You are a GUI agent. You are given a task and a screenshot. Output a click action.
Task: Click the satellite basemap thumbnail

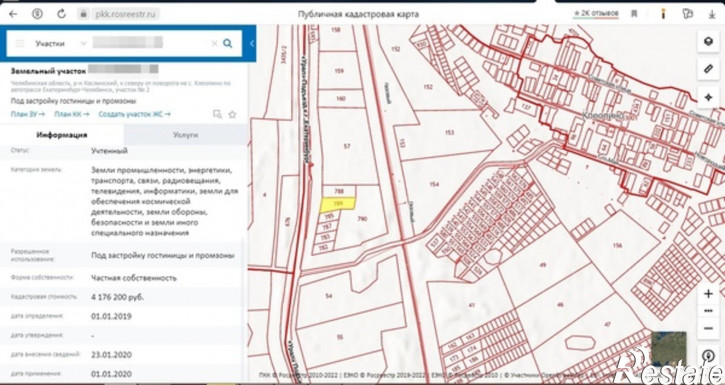pos(669,349)
